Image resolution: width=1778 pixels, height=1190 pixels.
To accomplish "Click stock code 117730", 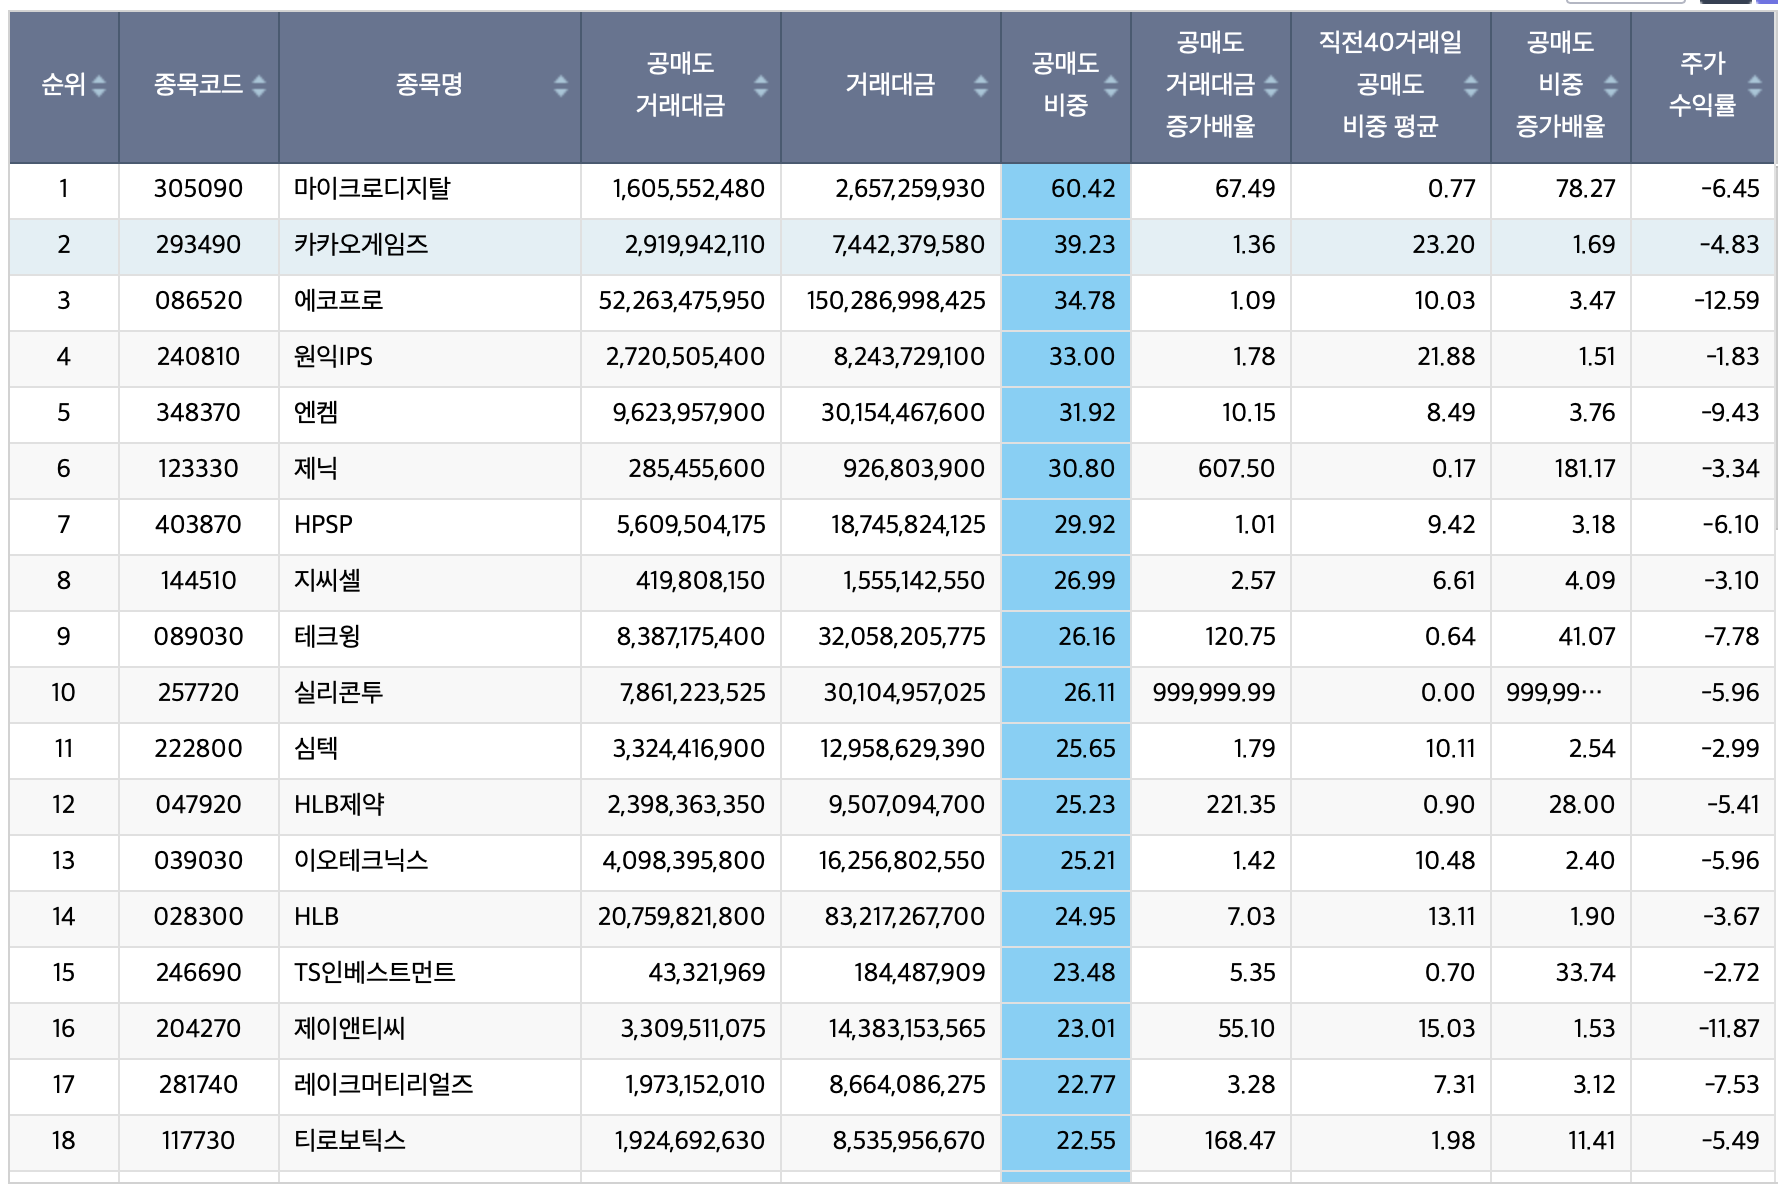I will pos(198,1140).
